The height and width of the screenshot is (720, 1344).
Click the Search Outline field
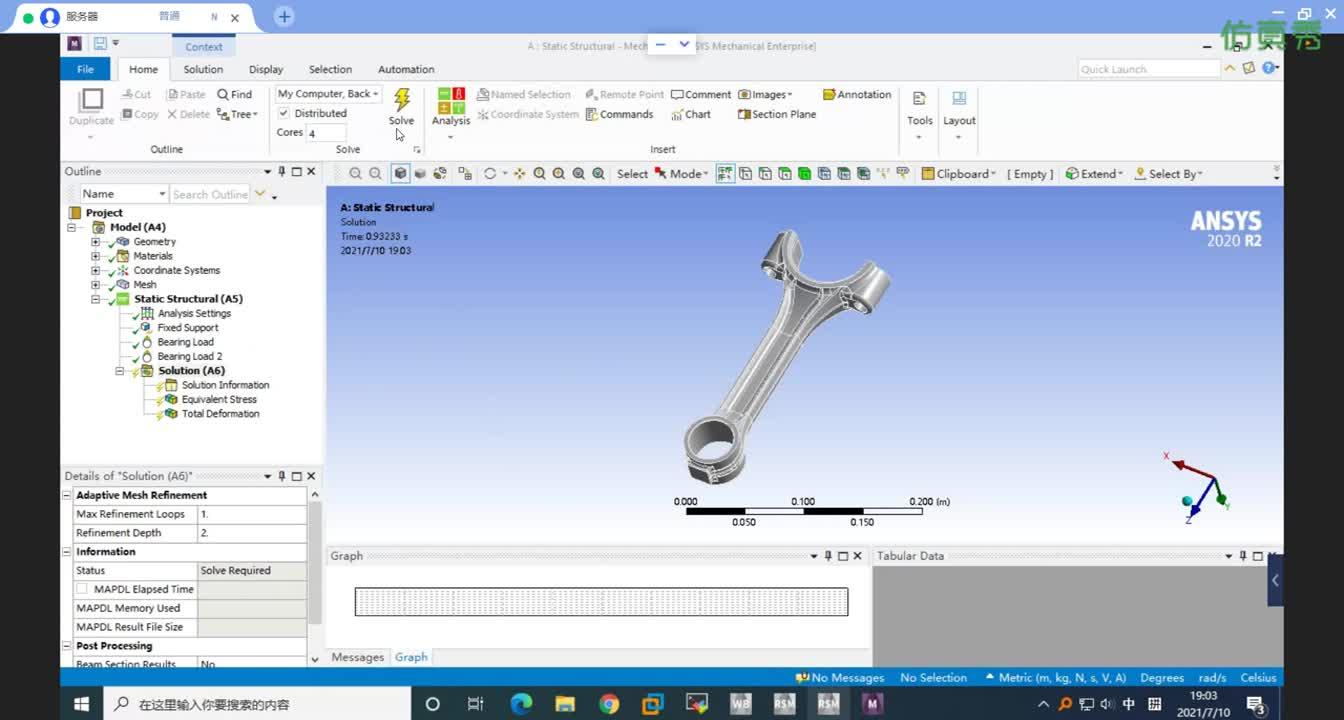click(x=210, y=194)
